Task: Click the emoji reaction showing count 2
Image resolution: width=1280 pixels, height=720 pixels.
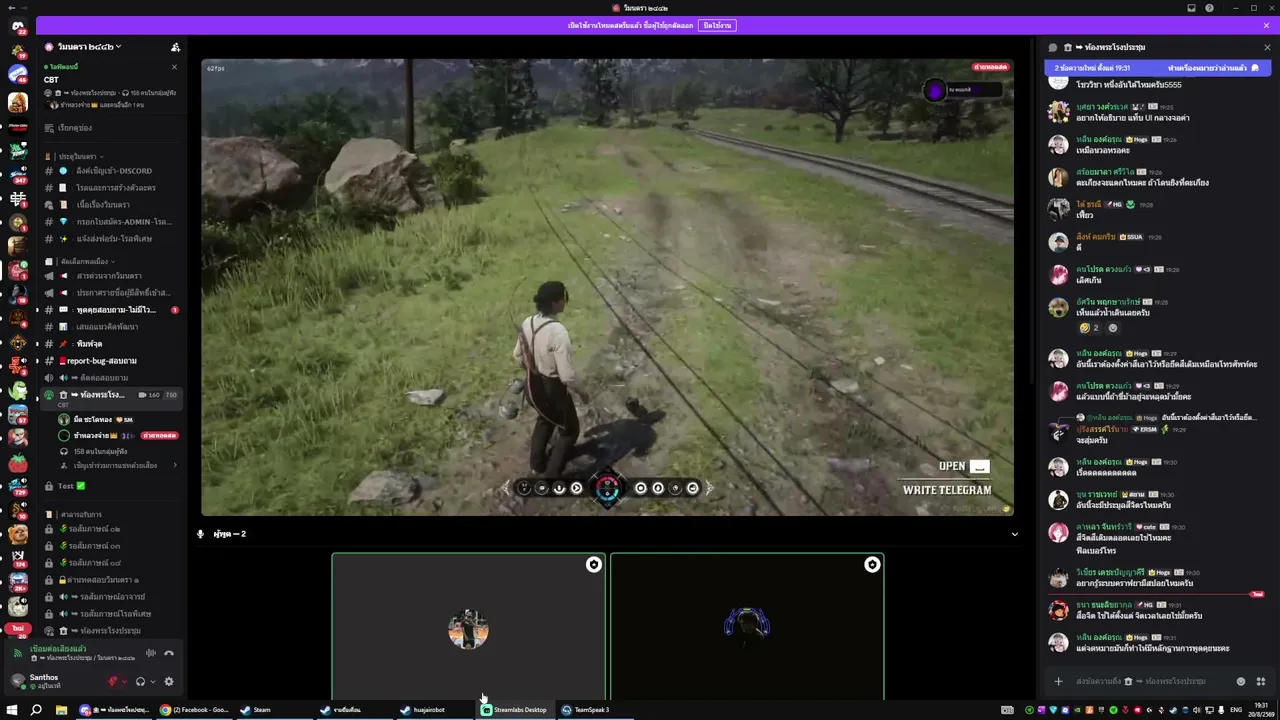Action: tap(1089, 328)
